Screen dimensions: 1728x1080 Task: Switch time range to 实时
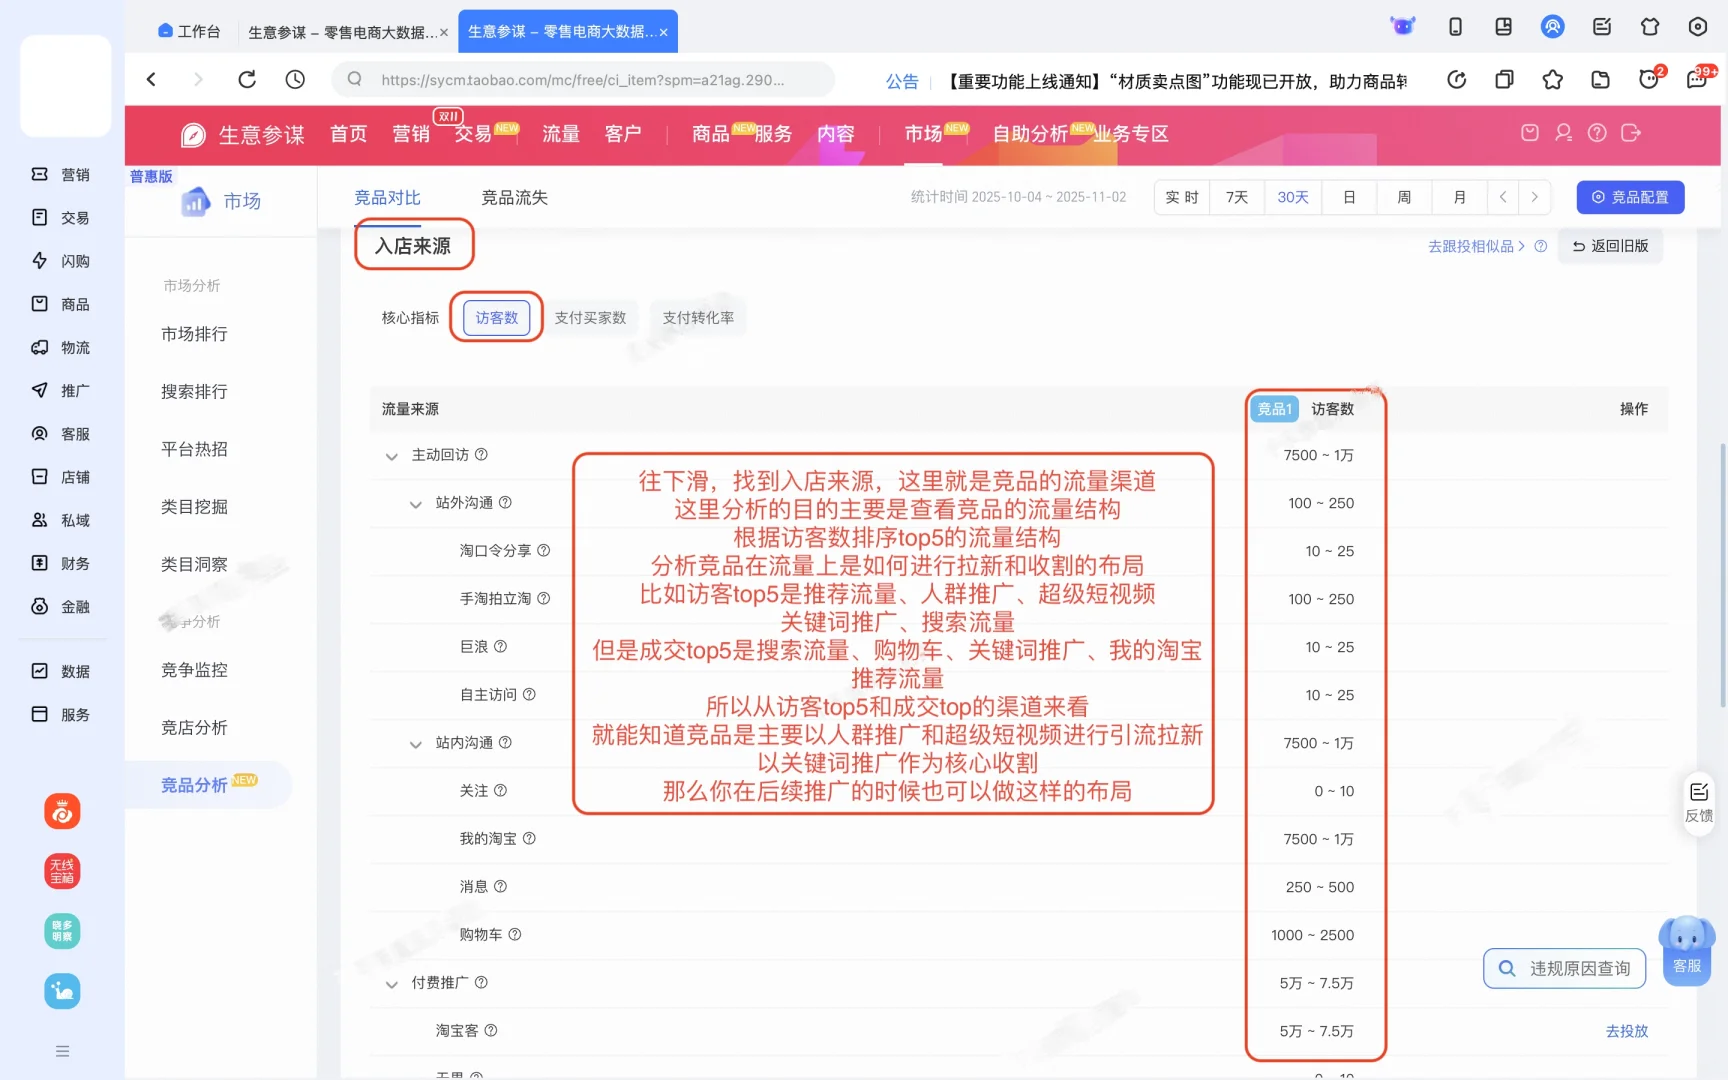click(x=1182, y=197)
